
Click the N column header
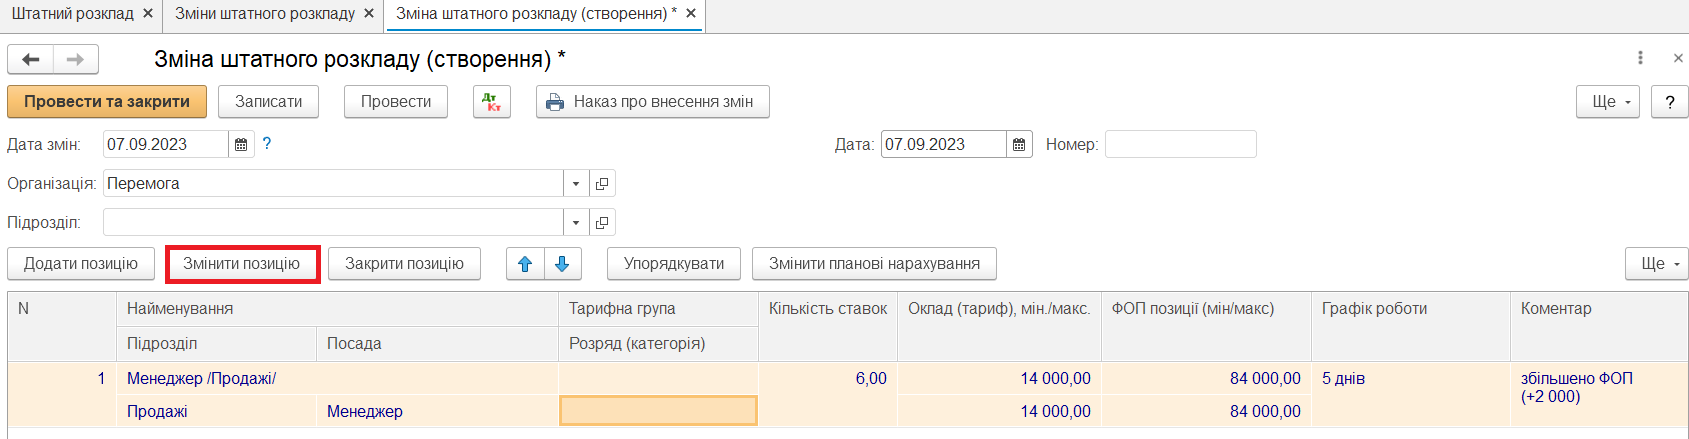(62, 326)
